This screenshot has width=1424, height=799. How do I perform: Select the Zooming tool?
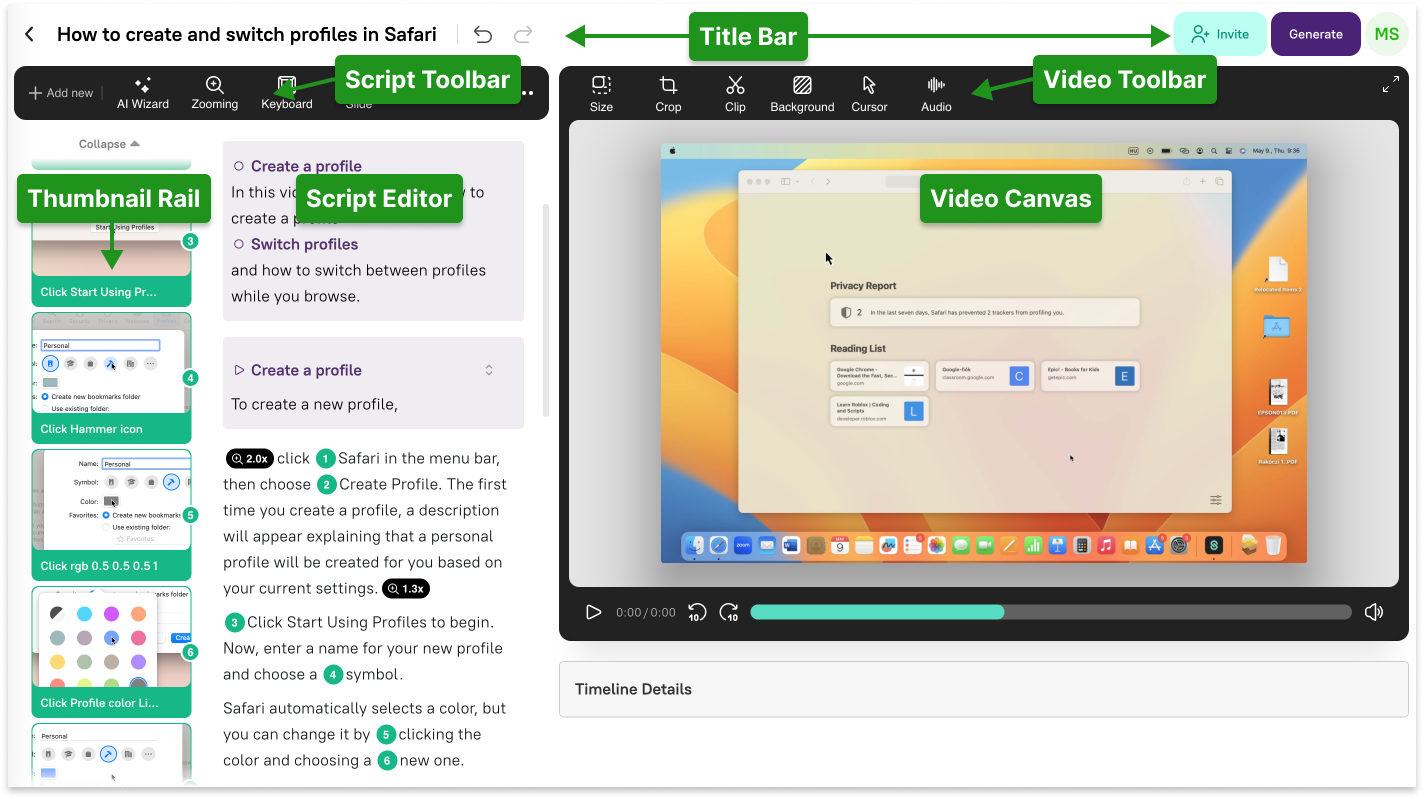pos(215,93)
